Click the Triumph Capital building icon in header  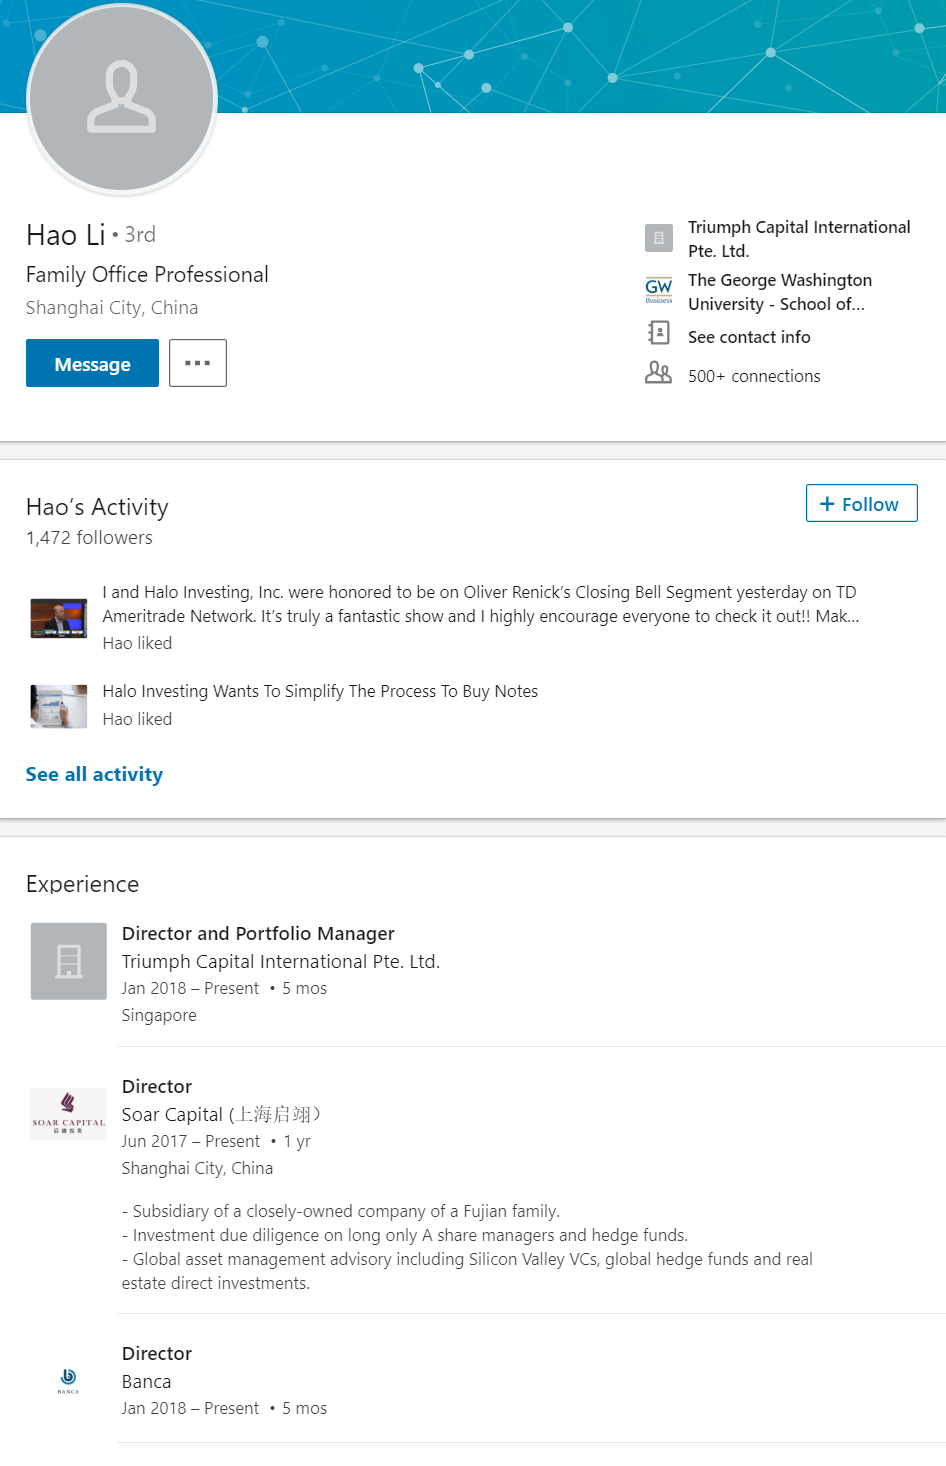coord(658,238)
